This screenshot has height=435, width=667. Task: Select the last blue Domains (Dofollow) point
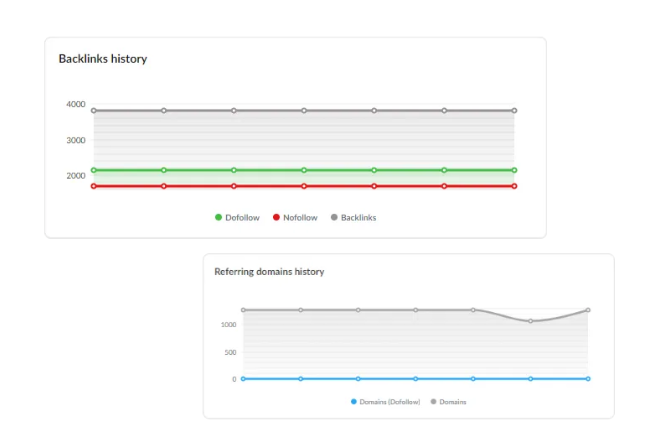(588, 379)
